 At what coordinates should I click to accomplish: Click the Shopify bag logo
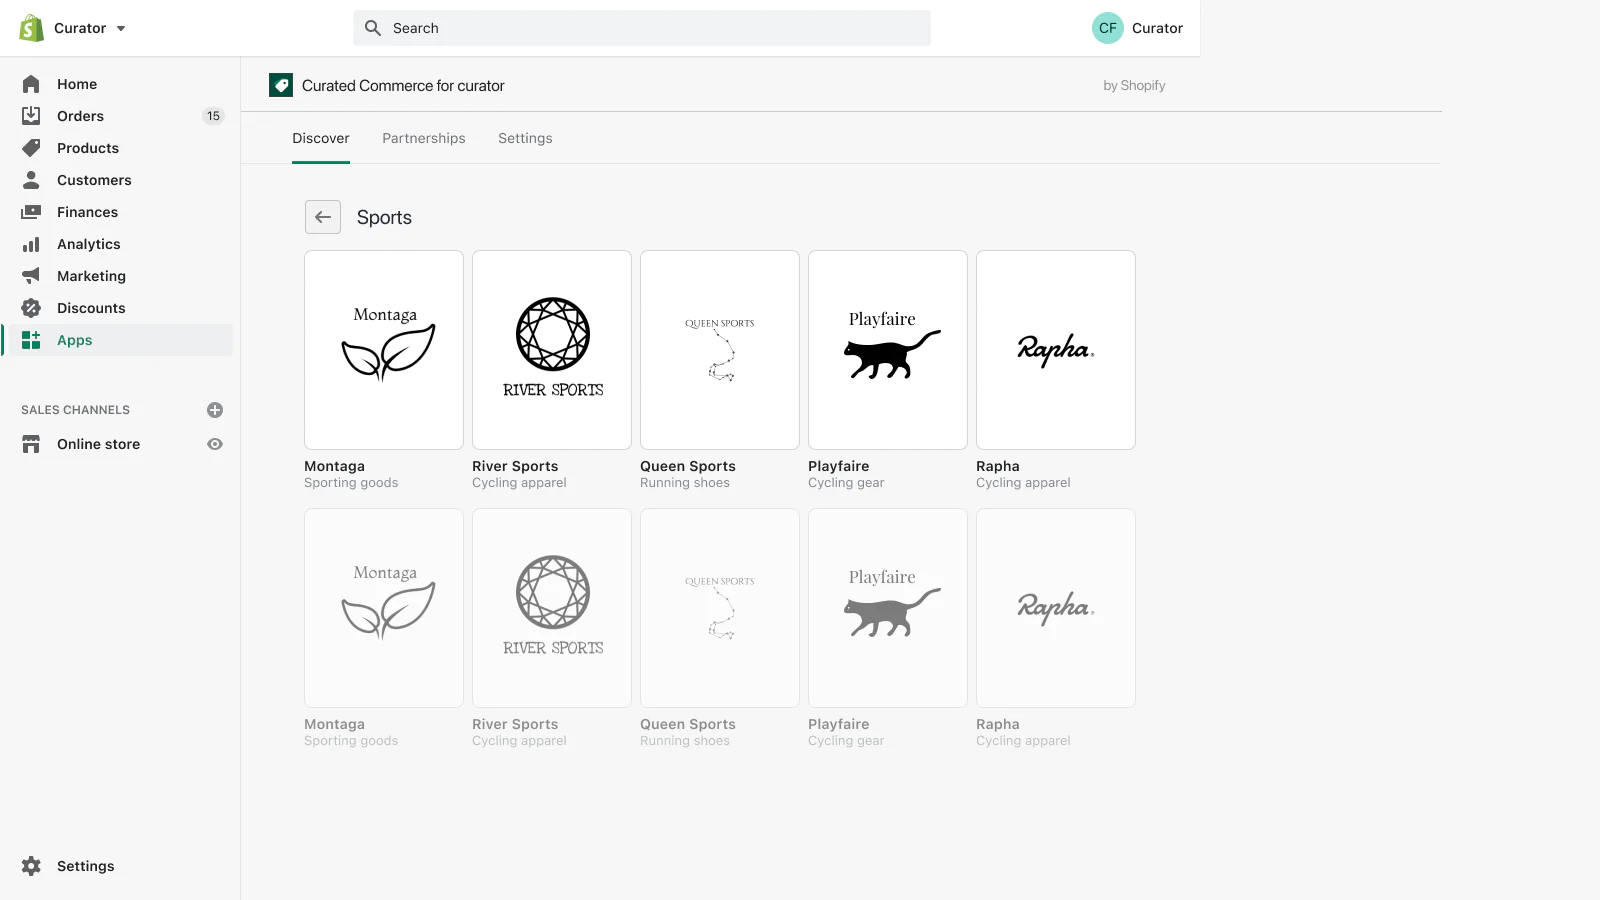[31, 28]
